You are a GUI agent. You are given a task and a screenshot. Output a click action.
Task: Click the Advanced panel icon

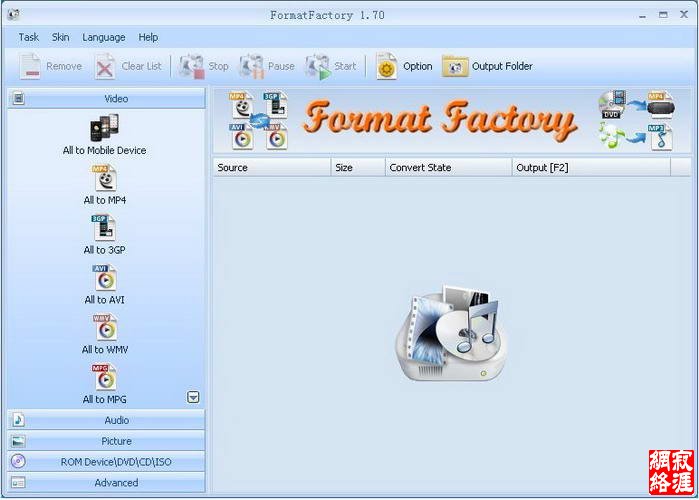pyautogui.click(x=18, y=483)
